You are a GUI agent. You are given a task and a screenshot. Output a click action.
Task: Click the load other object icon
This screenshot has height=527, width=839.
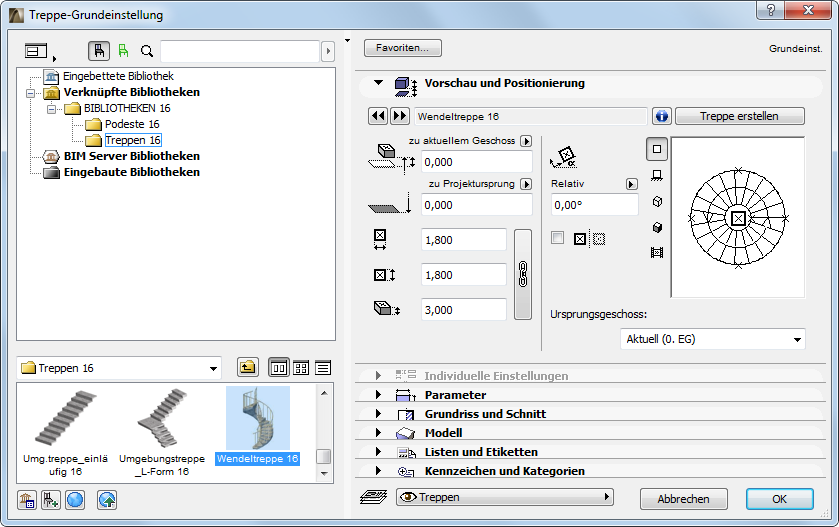click(x=51, y=500)
